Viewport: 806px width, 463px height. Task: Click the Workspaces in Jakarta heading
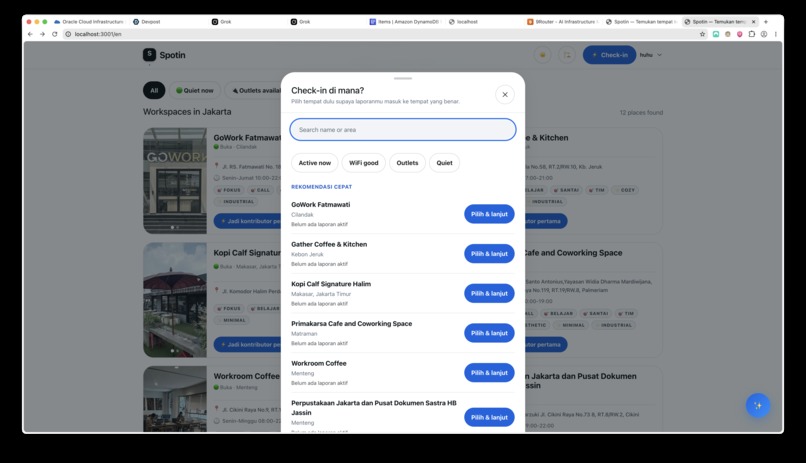coord(187,112)
